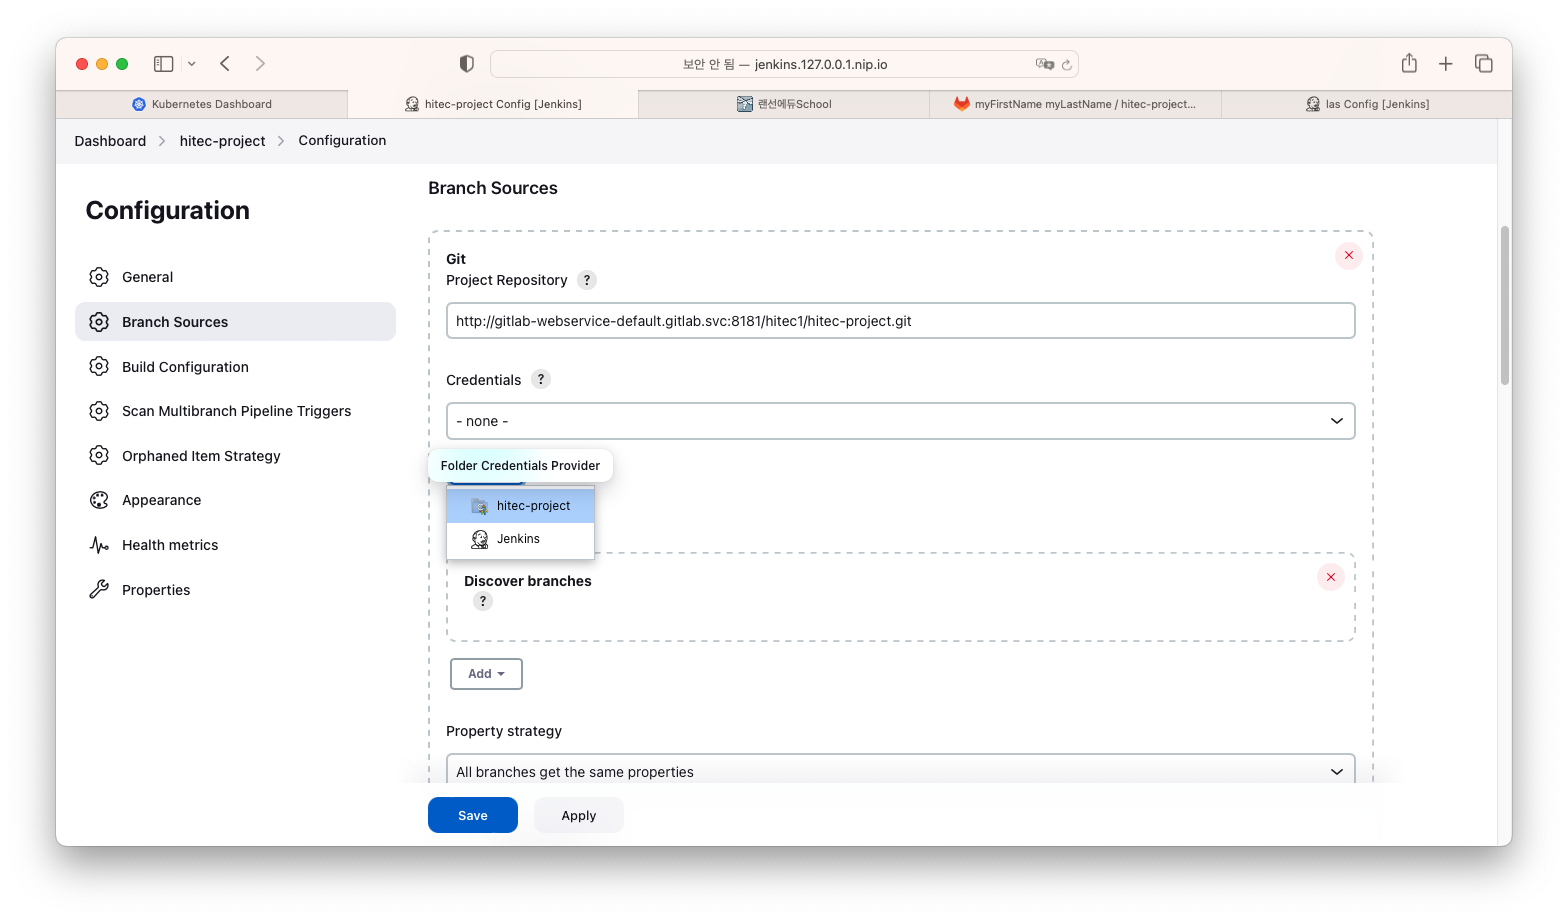Click the Build Configuration gear icon
This screenshot has width=1568, height=920.
(99, 367)
